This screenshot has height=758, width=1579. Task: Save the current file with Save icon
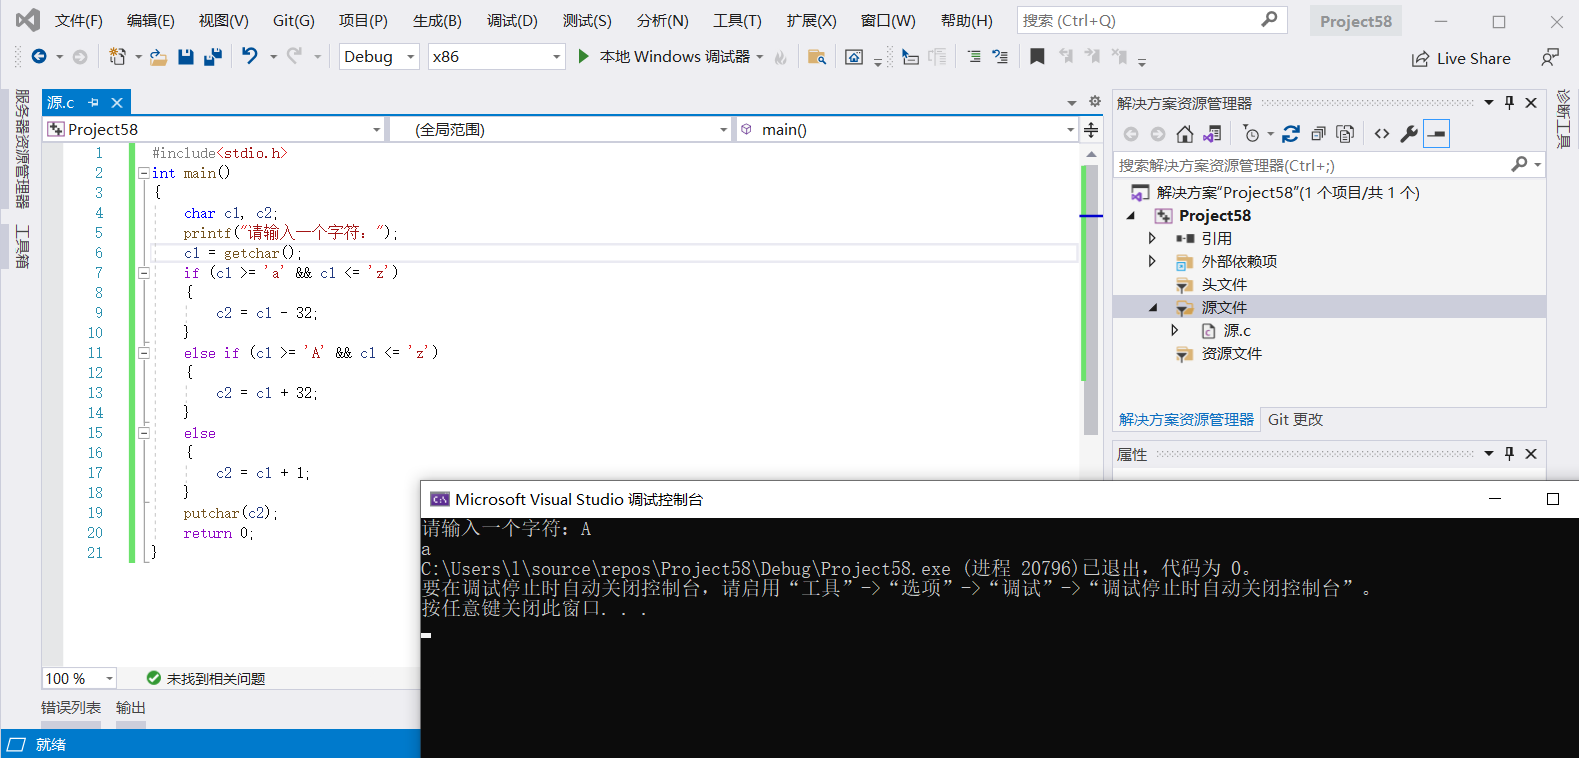(x=185, y=57)
